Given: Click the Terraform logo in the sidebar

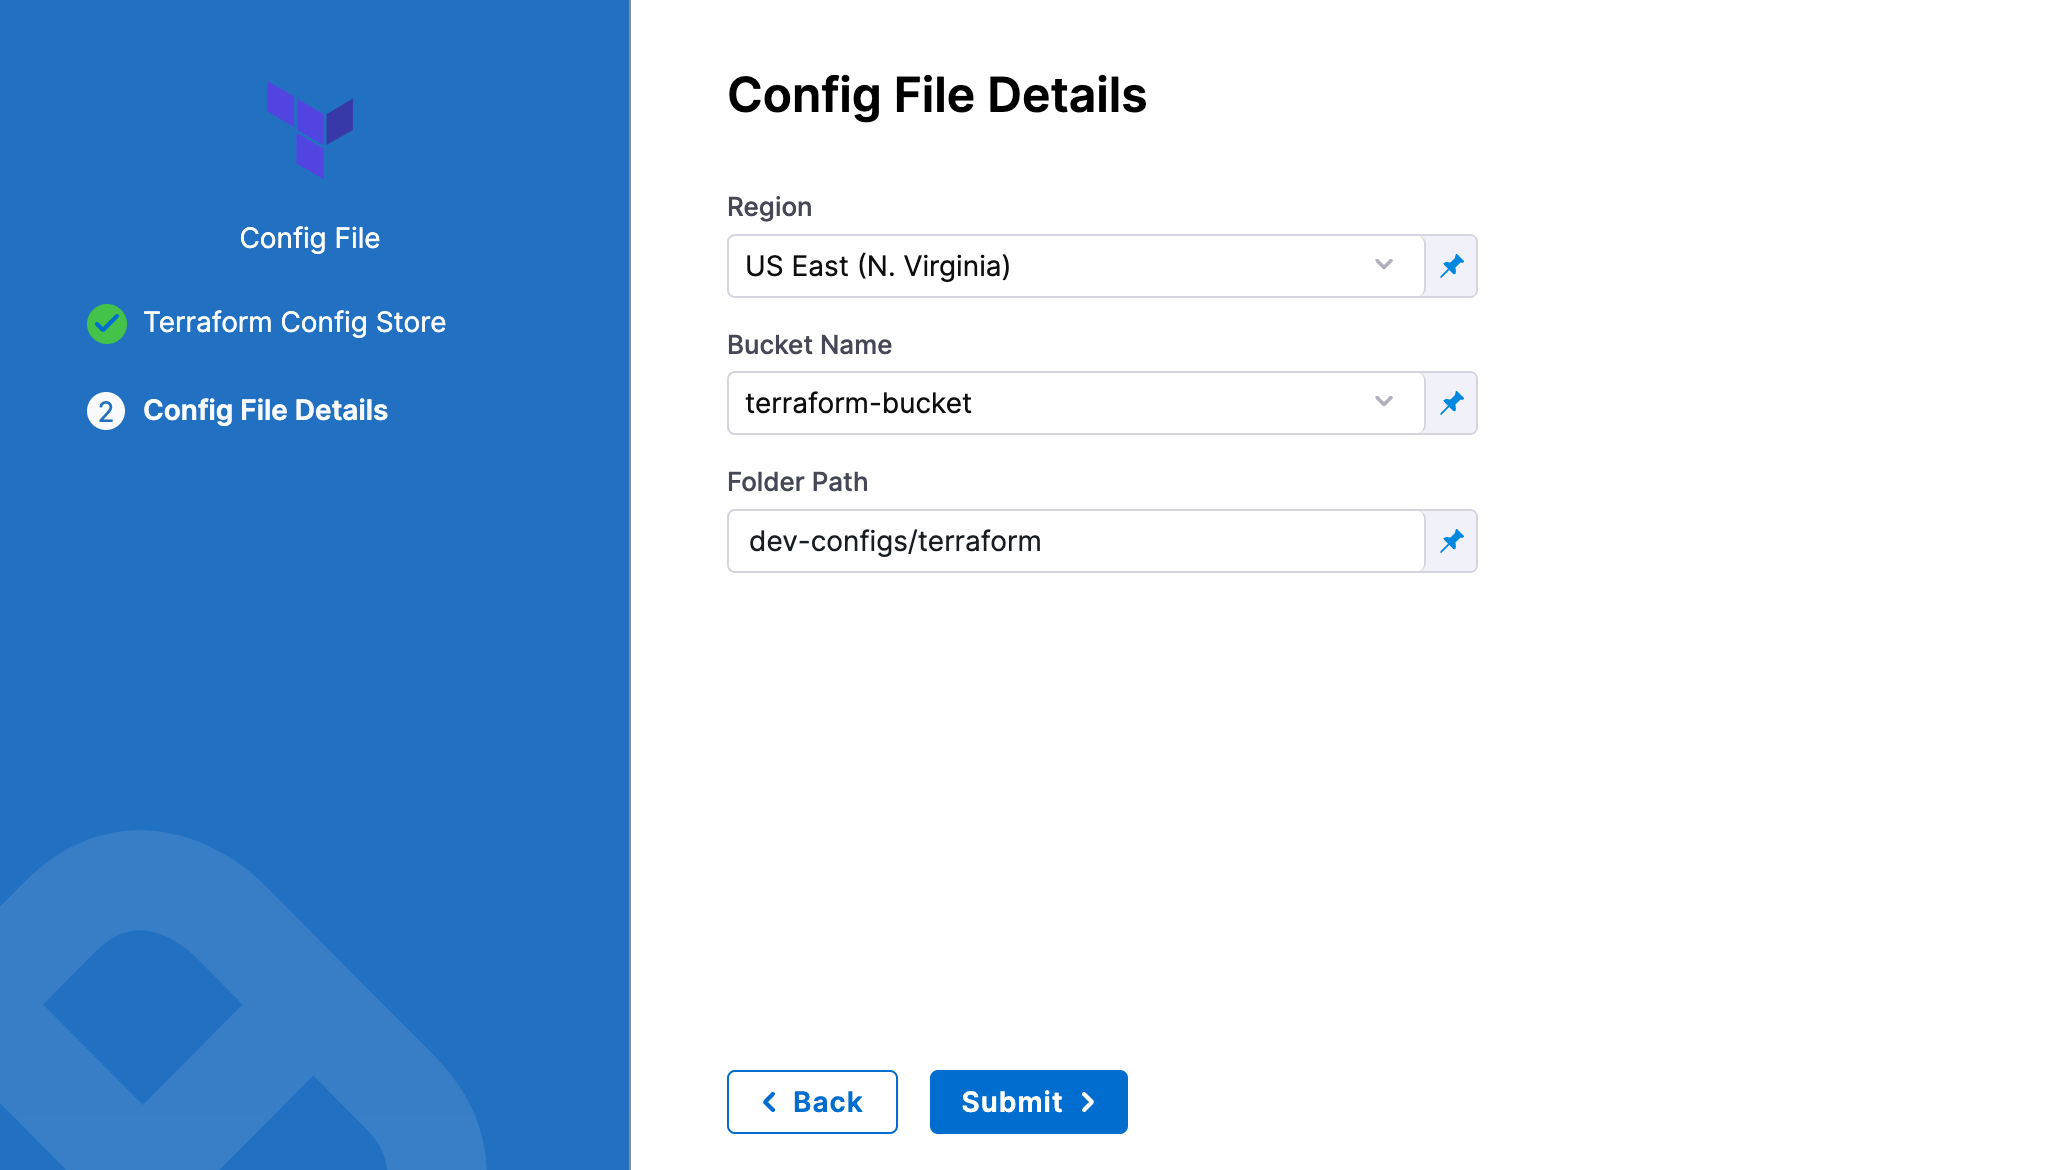Looking at the screenshot, I should [x=310, y=129].
